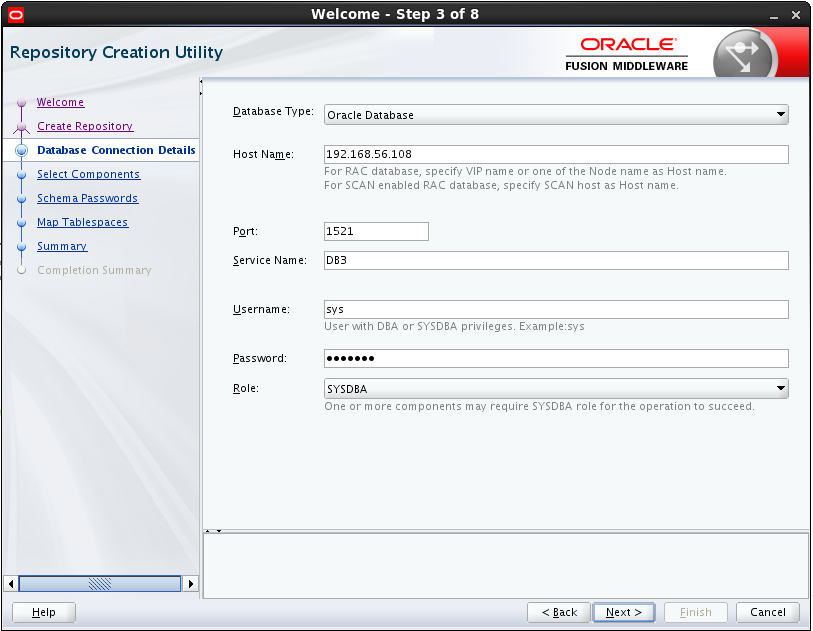Click the Host Name label
Screen dimensions: 813x631
263,154
